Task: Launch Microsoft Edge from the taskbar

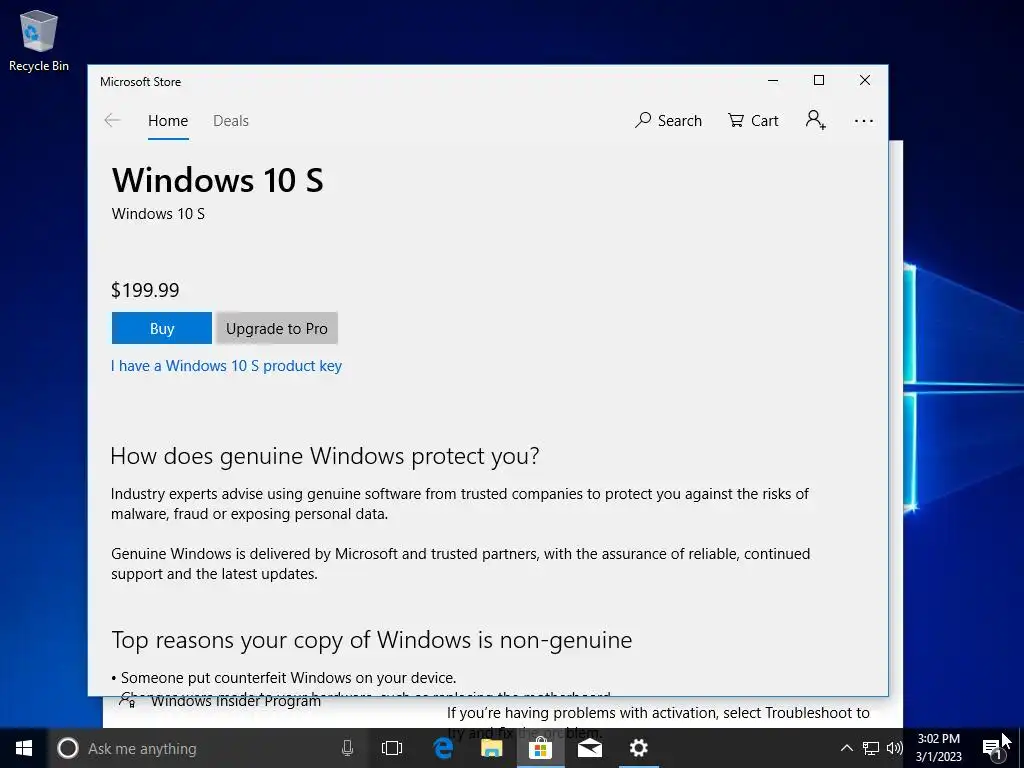Action: (x=443, y=748)
